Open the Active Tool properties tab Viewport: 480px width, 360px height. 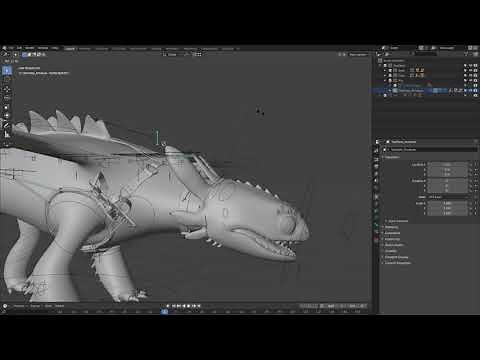pyautogui.click(x=377, y=151)
